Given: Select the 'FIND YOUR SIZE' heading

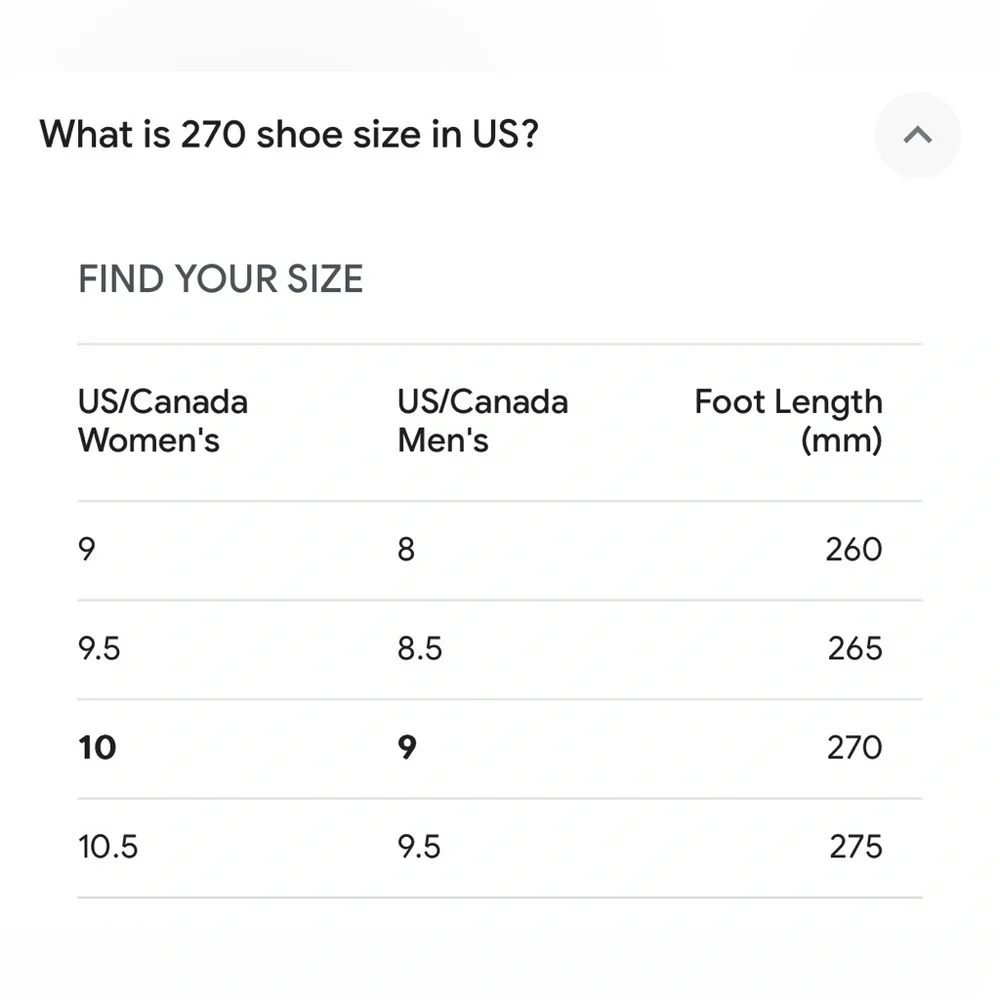Looking at the screenshot, I should (221, 279).
